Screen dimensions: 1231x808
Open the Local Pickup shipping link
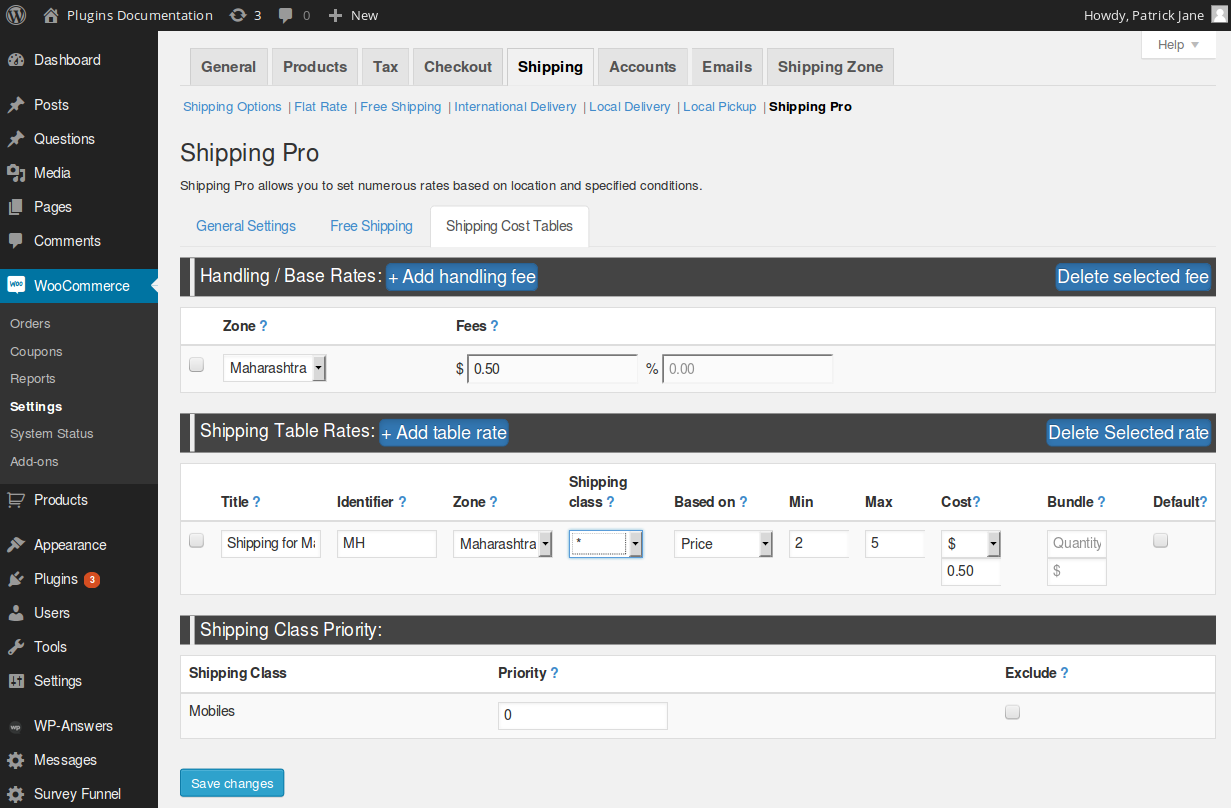point(720,107)
